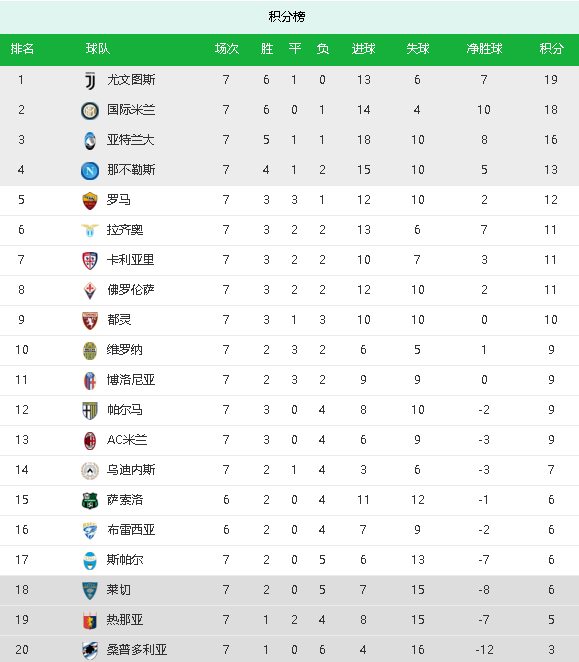Screen dimensions: 579x662
Task: Open team link 桑普多利亚
Action: (137, 649)
